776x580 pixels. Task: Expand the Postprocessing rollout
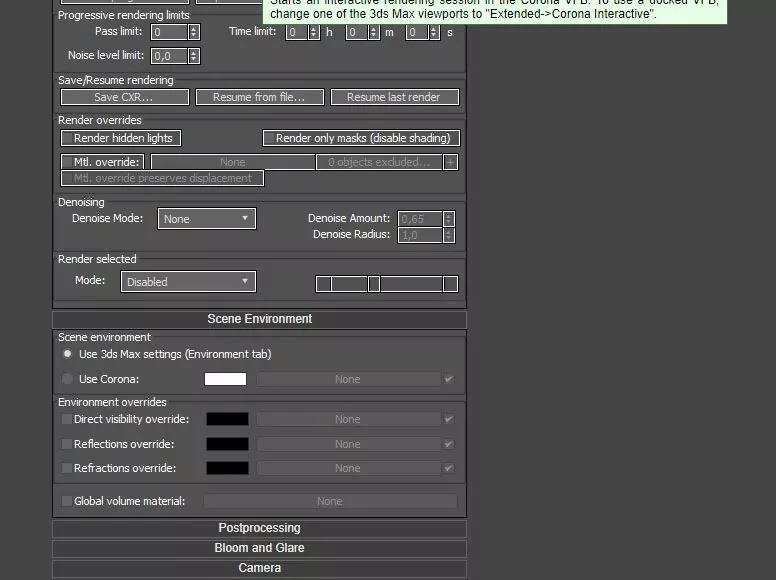pos(259,528)
